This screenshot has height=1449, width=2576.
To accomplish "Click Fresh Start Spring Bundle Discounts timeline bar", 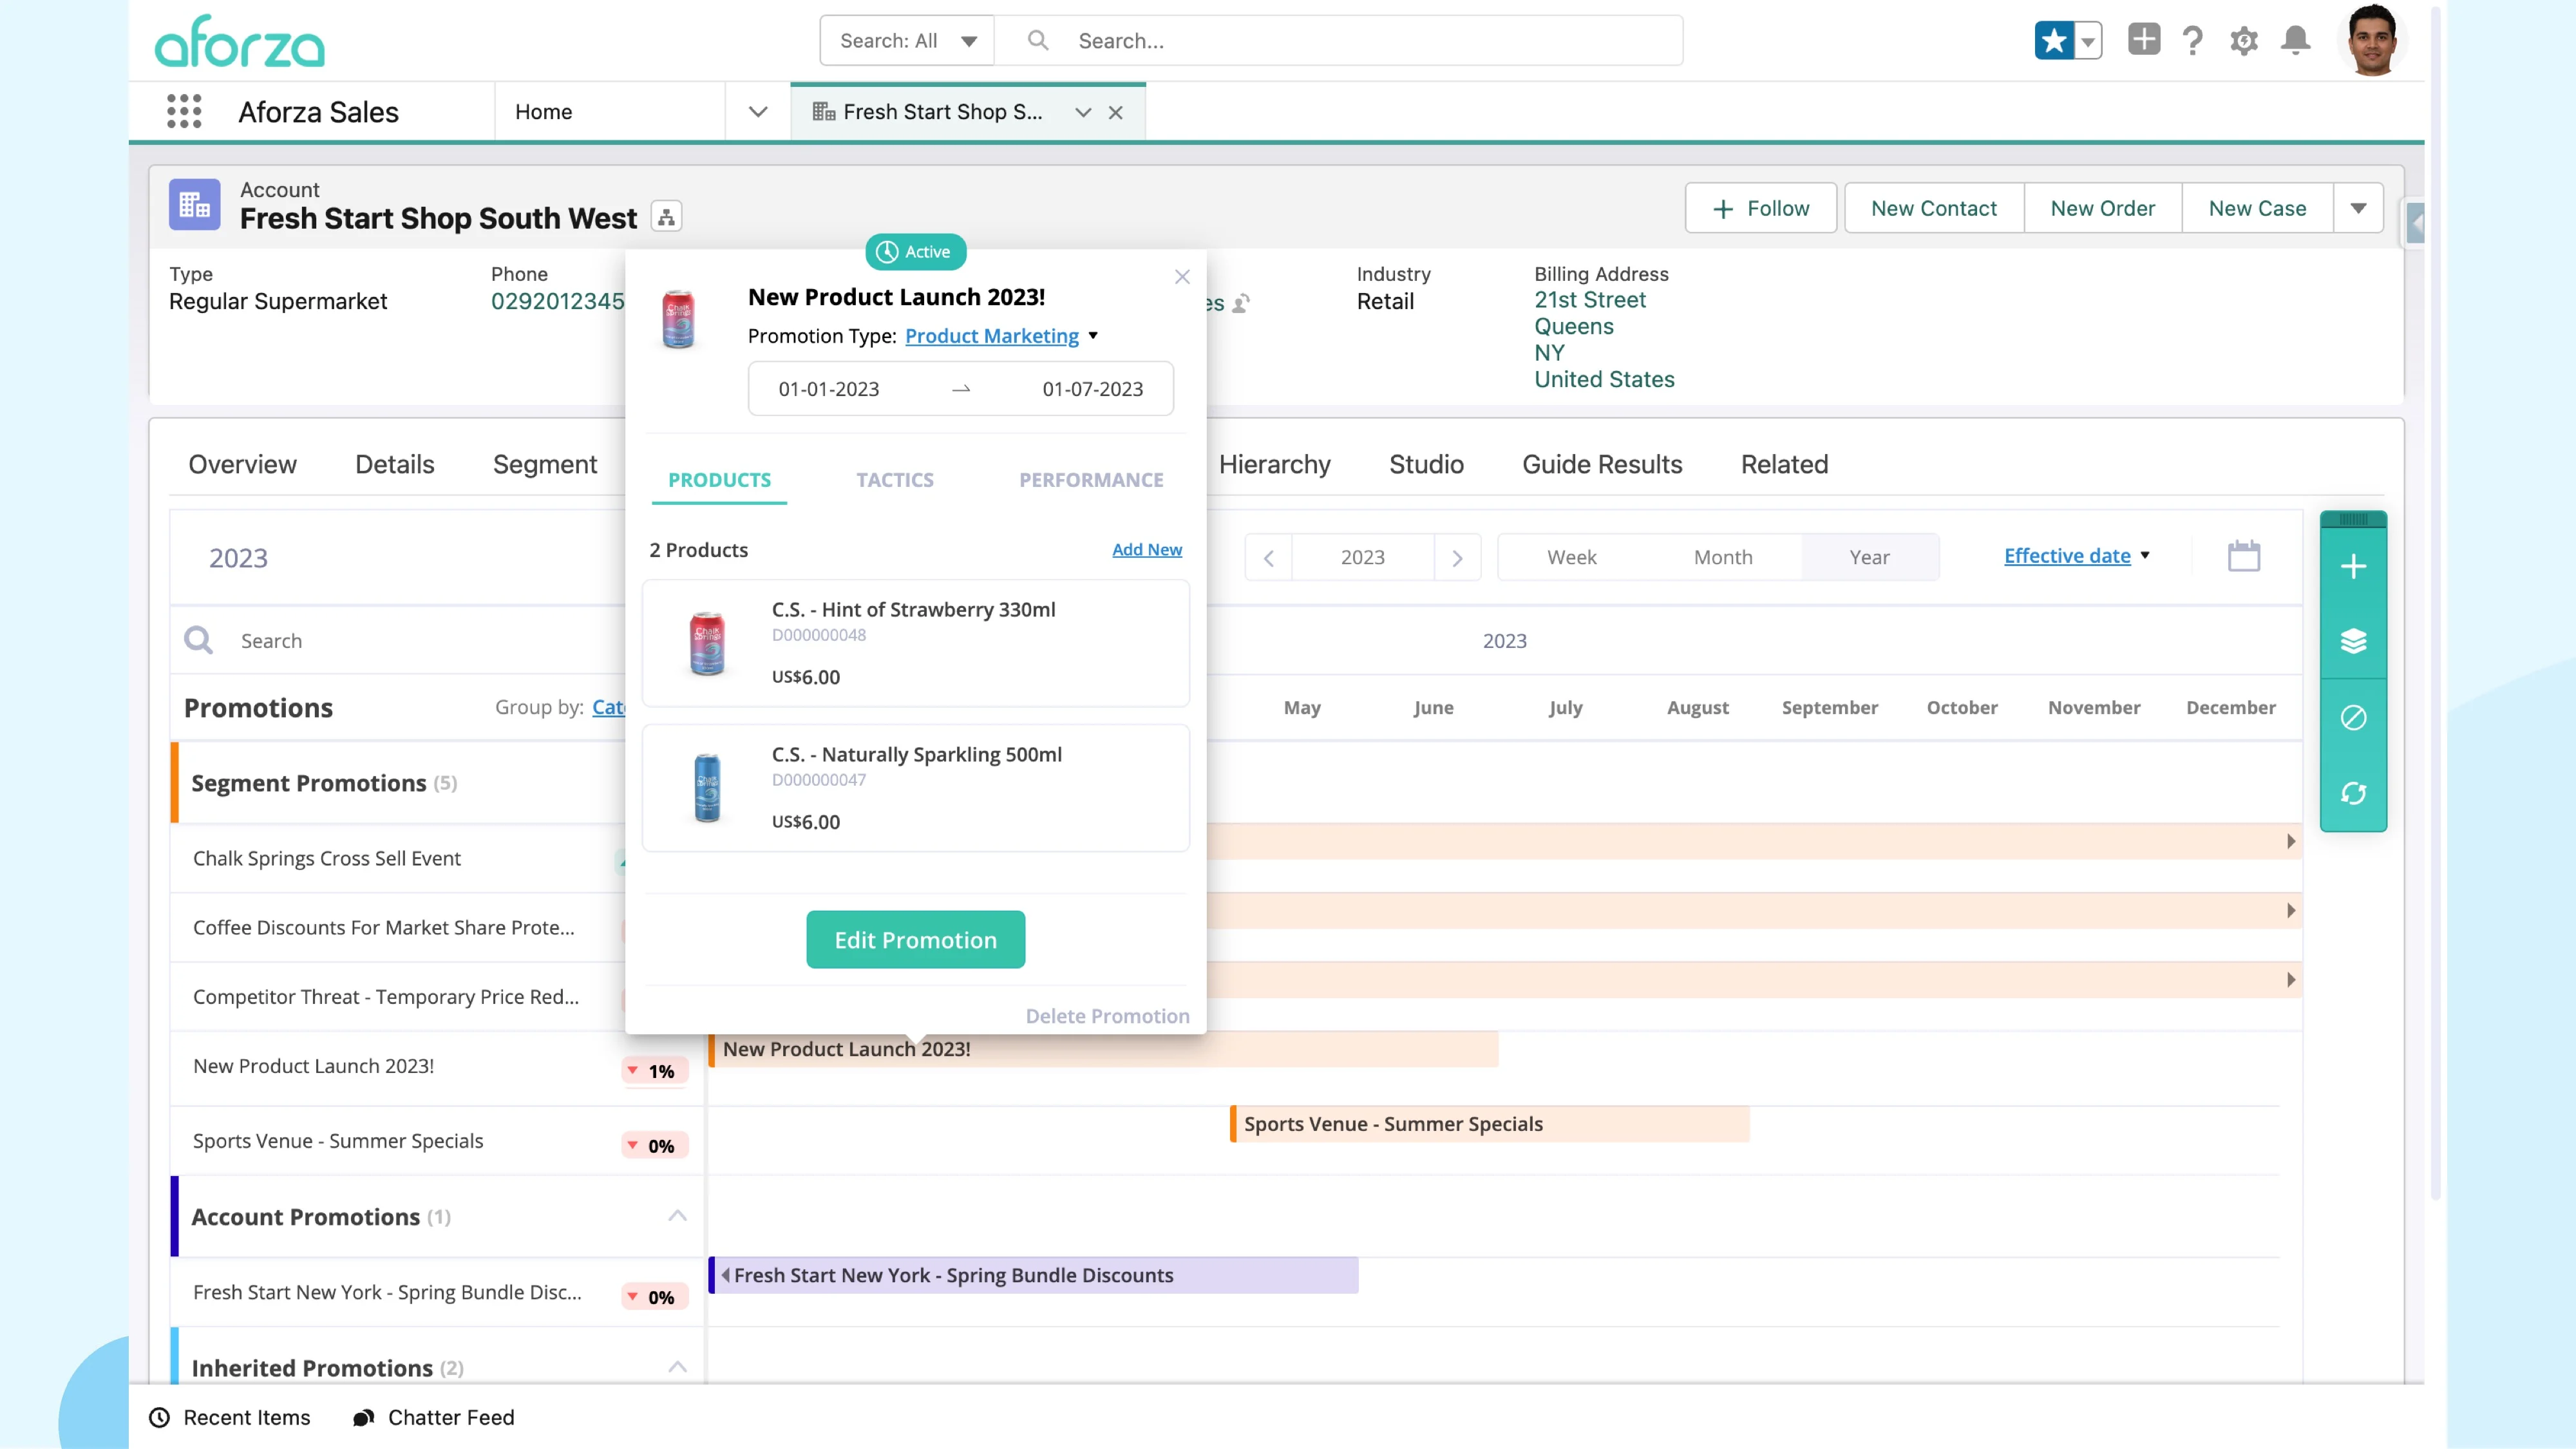I will point(1033,1275).
